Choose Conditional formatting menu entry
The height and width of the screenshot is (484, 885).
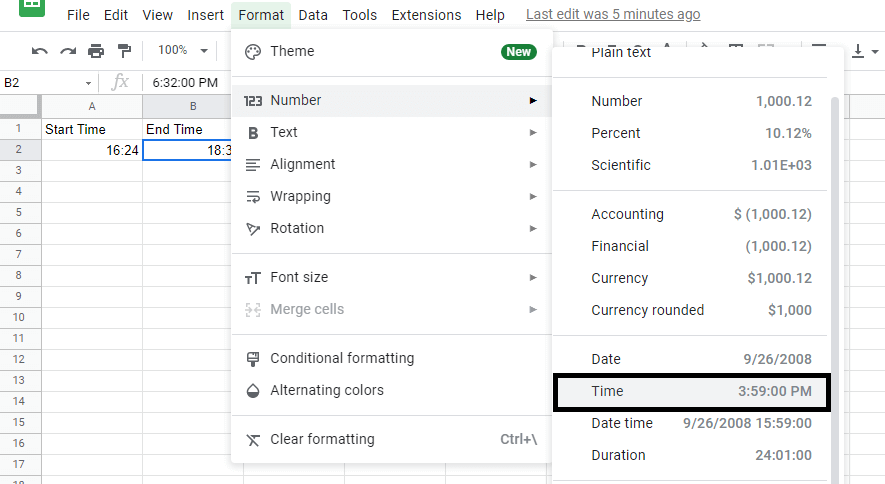pos(391,359)
